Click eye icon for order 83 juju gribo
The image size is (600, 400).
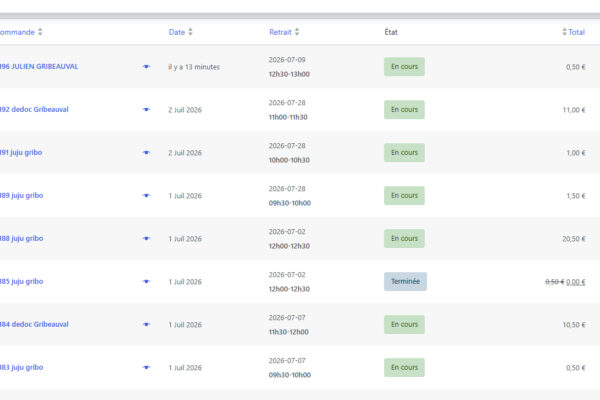146,367
